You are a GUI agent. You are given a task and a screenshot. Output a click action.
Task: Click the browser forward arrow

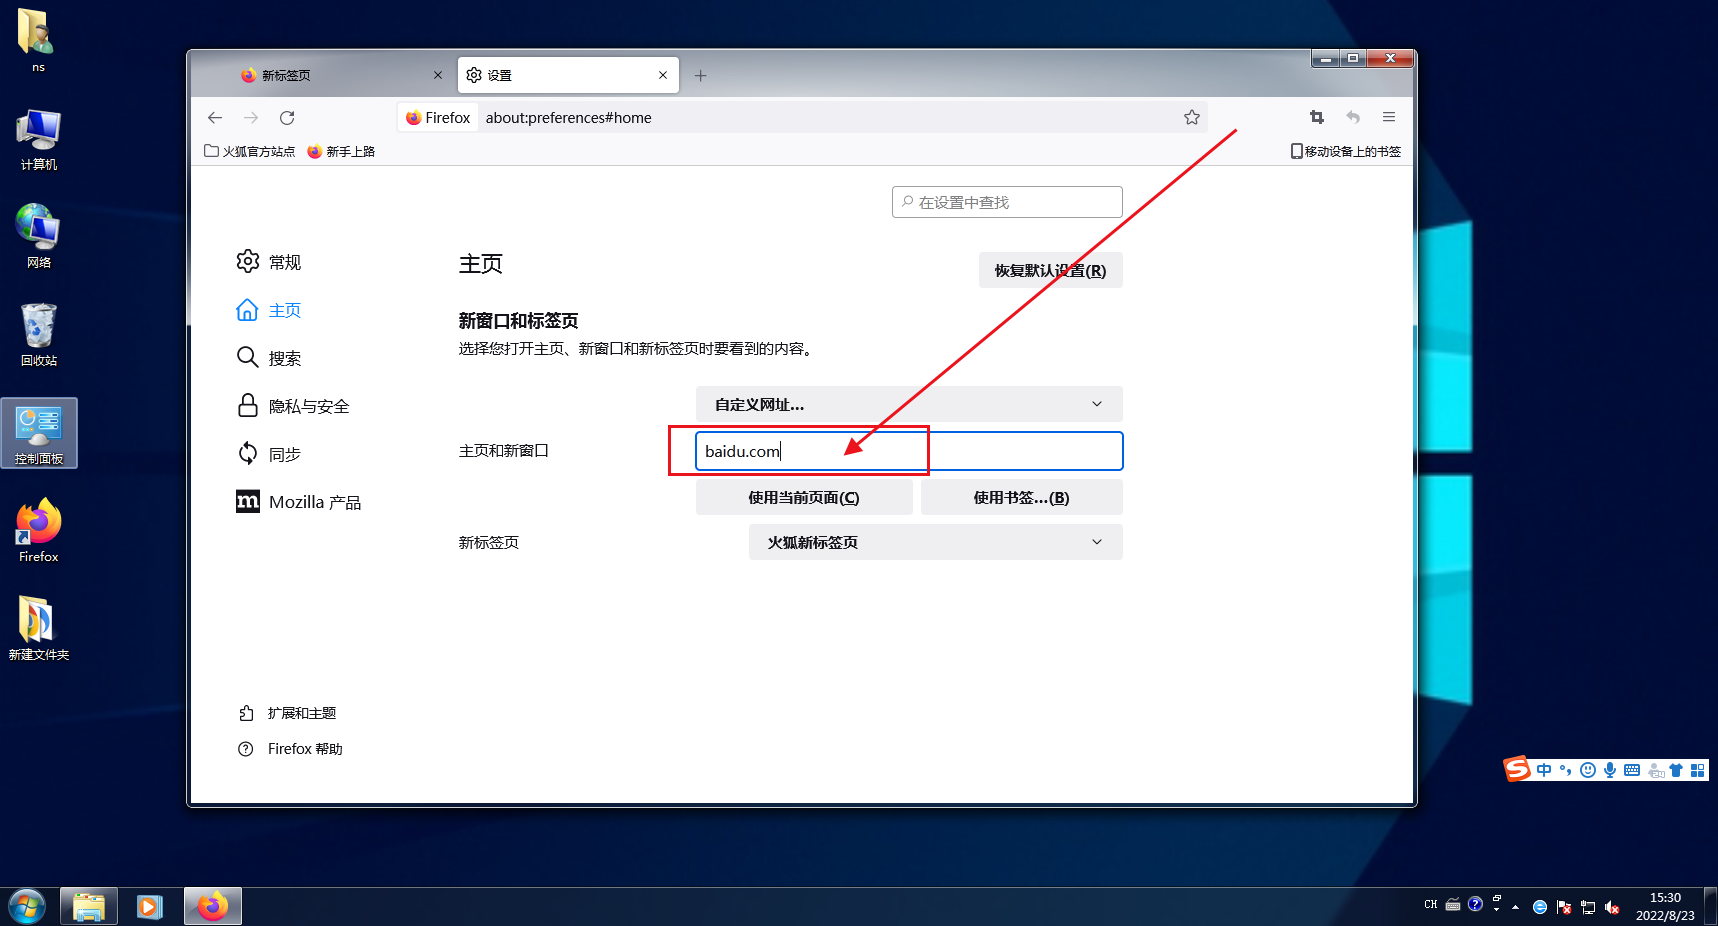[251, 118]
